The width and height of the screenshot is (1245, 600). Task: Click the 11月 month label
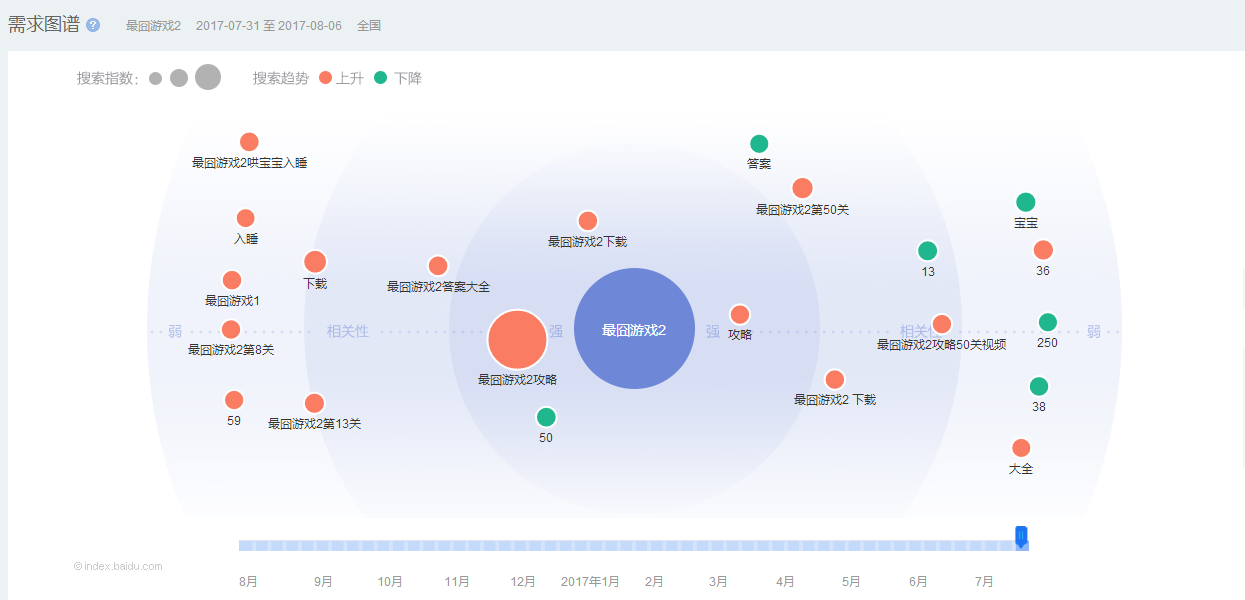tap(457, 582)
